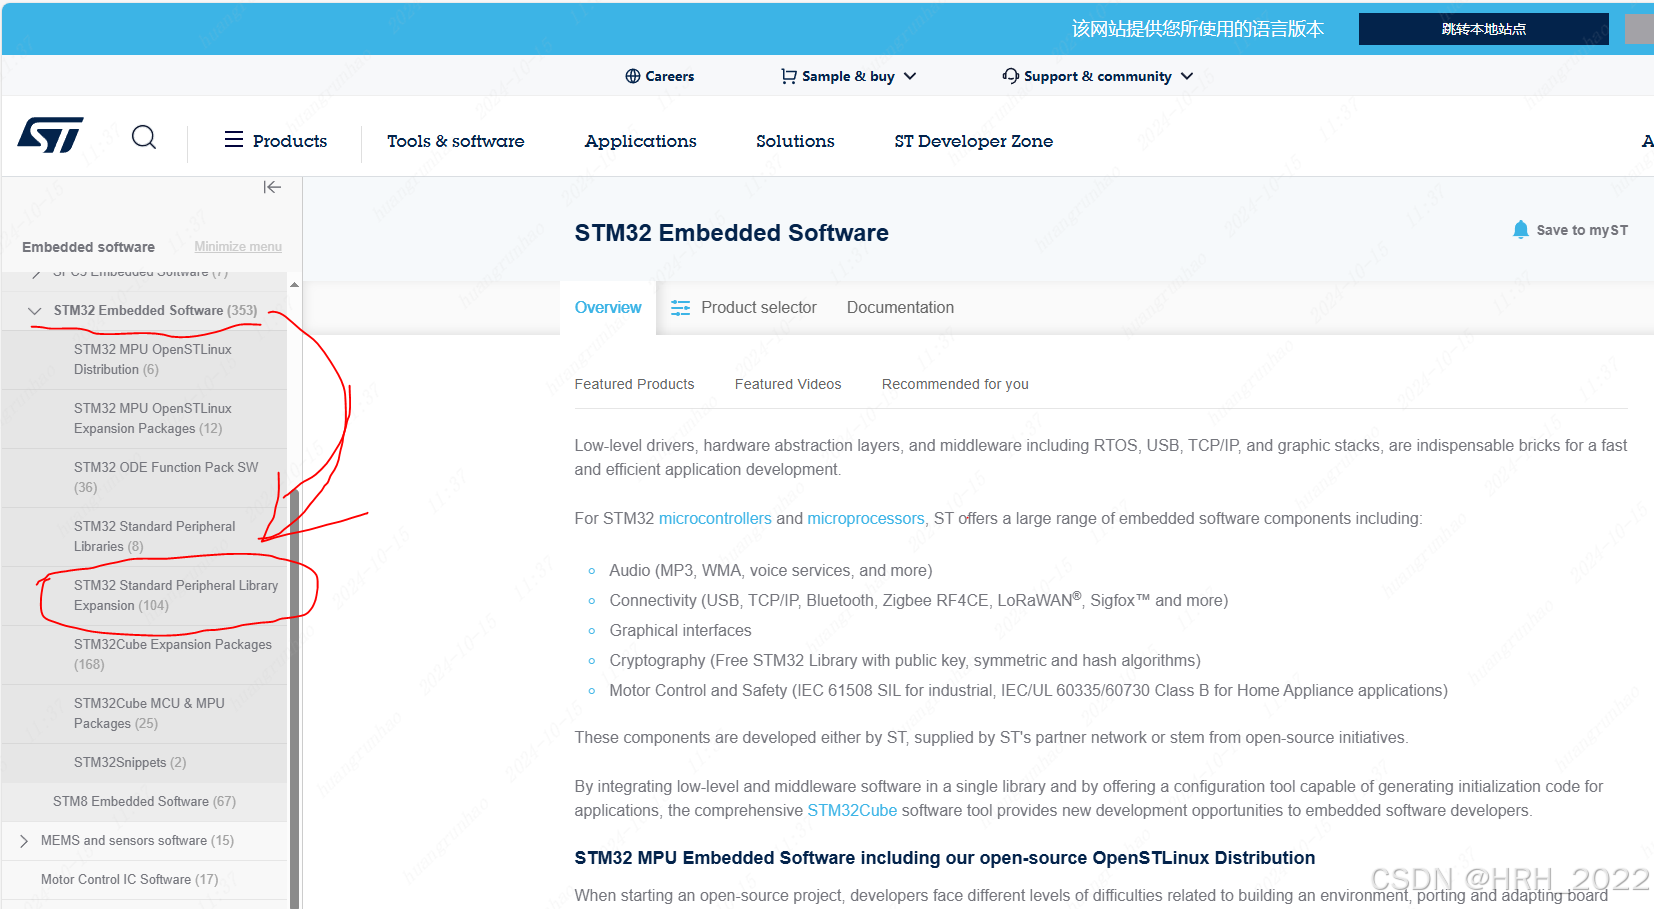Image resolution: width=1654 pixels, height=909 pixels.
Task: Click the Minimize menu link
Action: coord(238,247)
